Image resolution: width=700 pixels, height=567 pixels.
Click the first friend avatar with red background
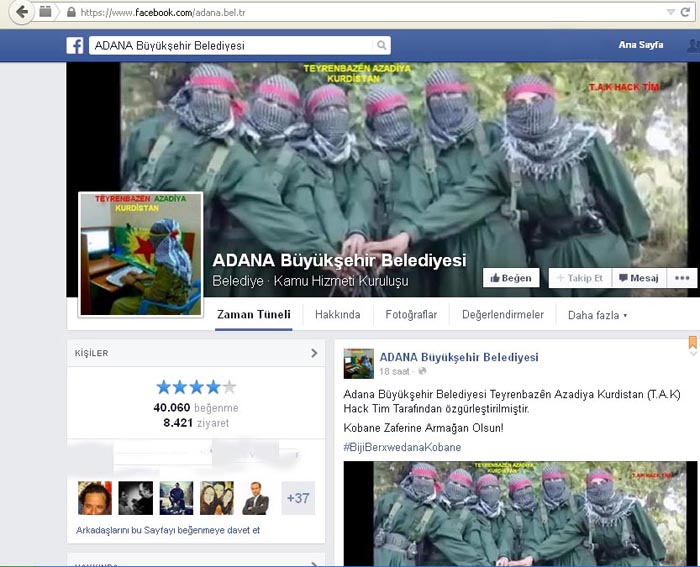click(x=95, y=498)
